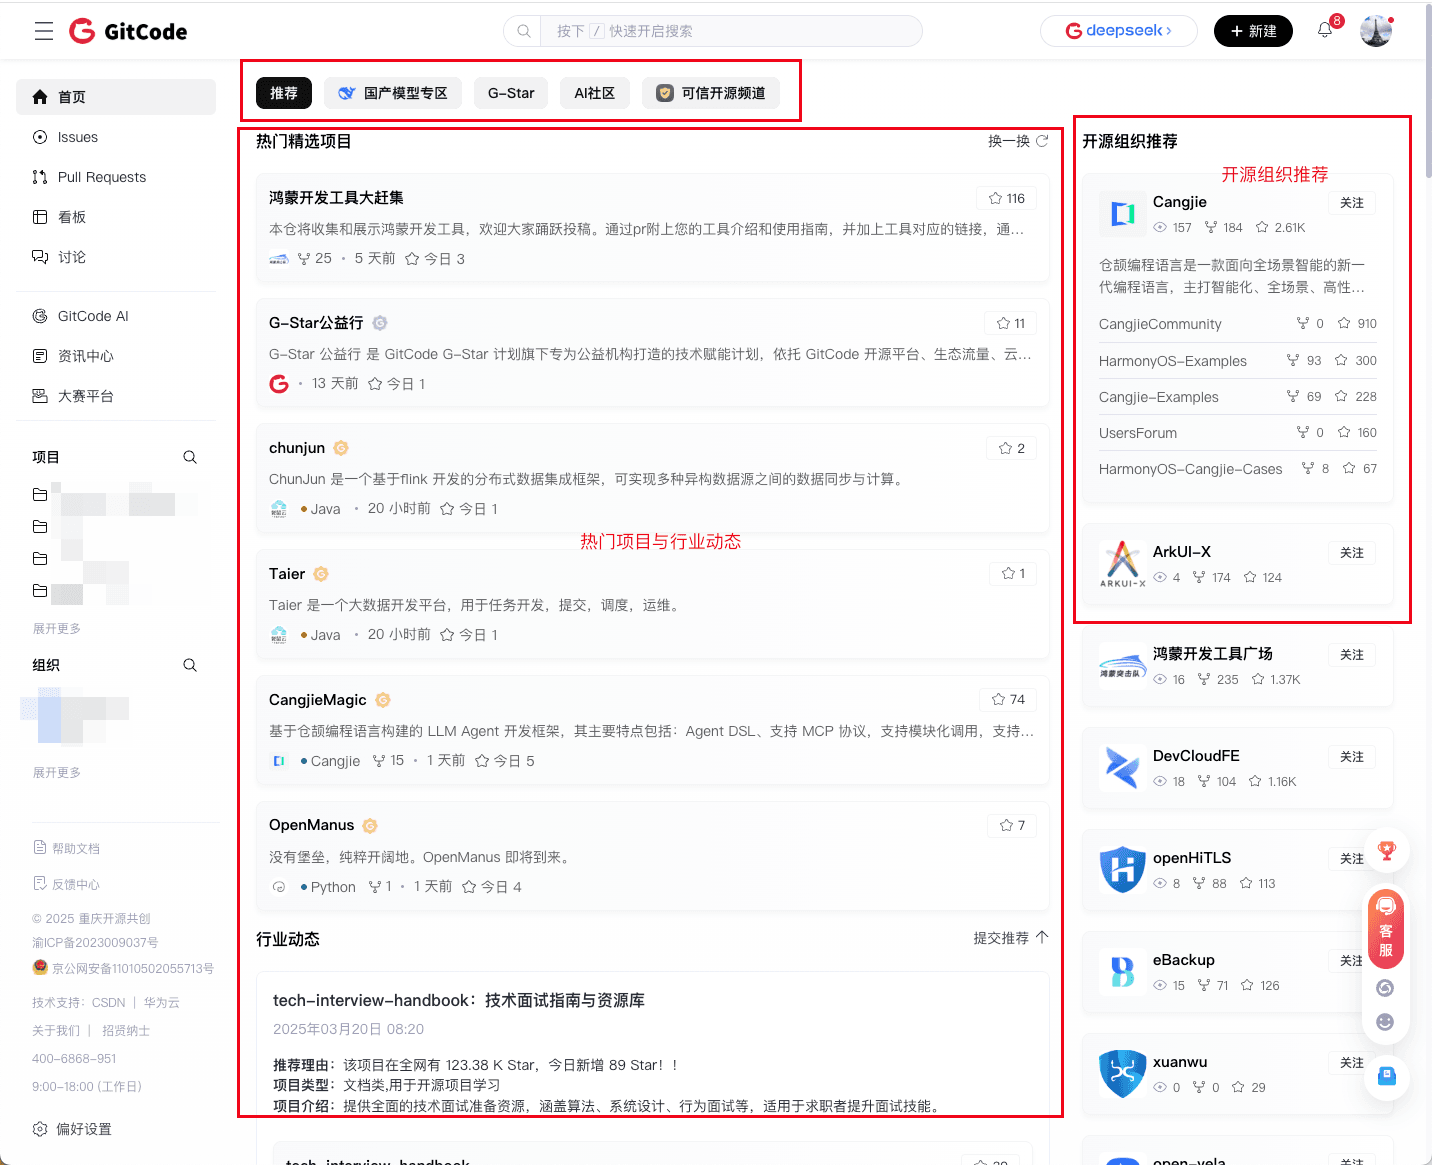This screenshot has width=1432, height=1165.
Task: Open the red 客服 support widget
Action: click(x=1386, y=928)
